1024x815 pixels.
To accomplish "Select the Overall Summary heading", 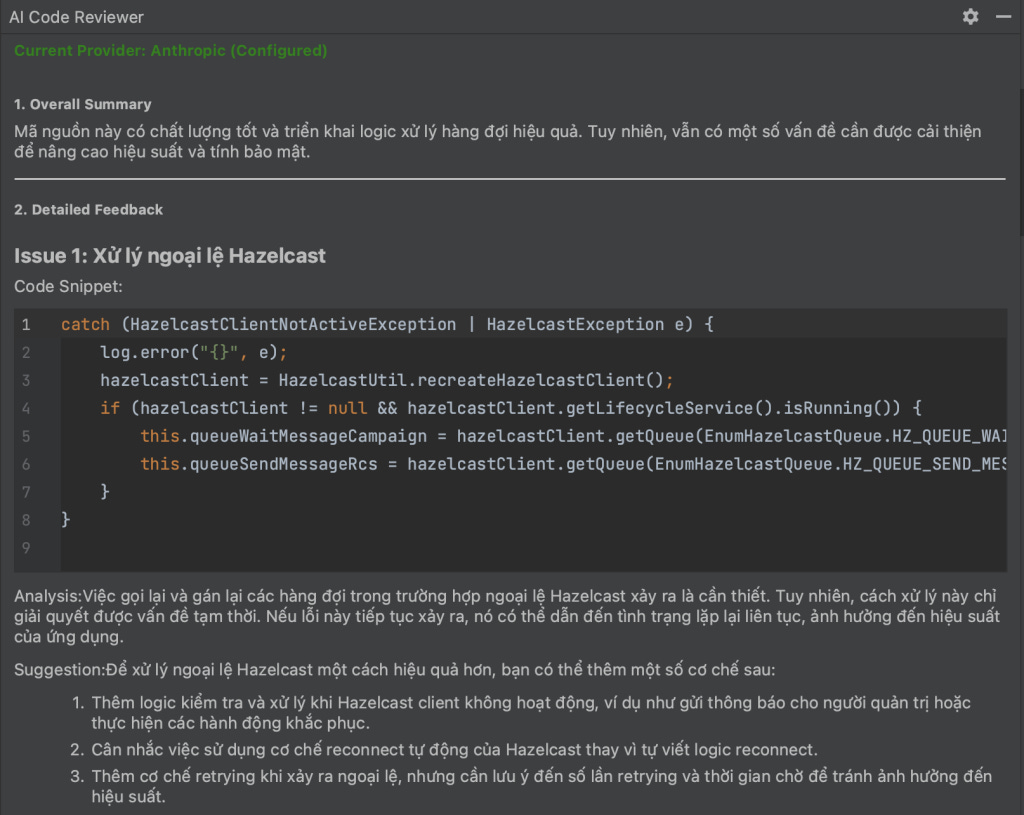I will point(83,104).
